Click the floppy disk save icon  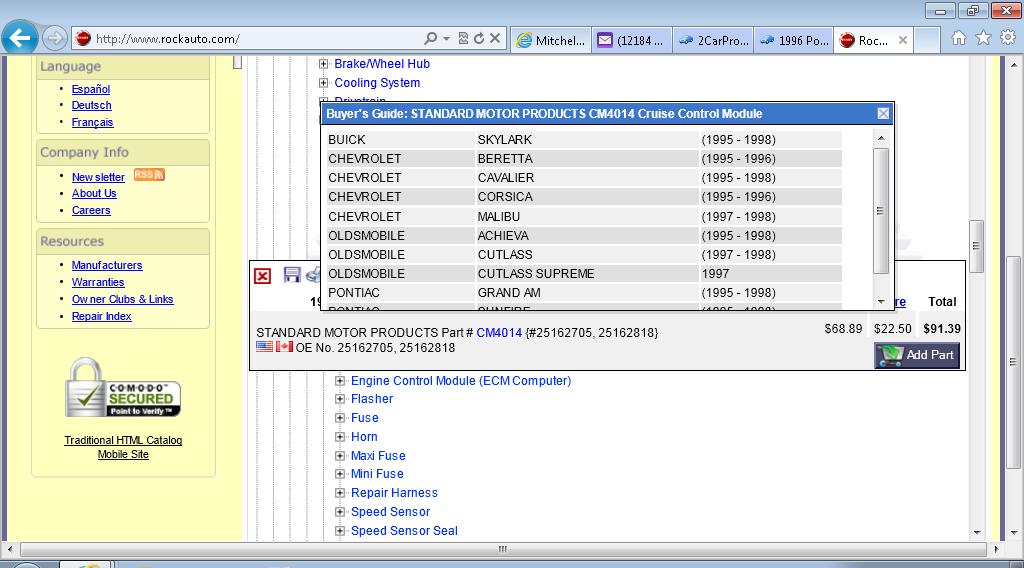pyautogui.click(x=292, y=274)
